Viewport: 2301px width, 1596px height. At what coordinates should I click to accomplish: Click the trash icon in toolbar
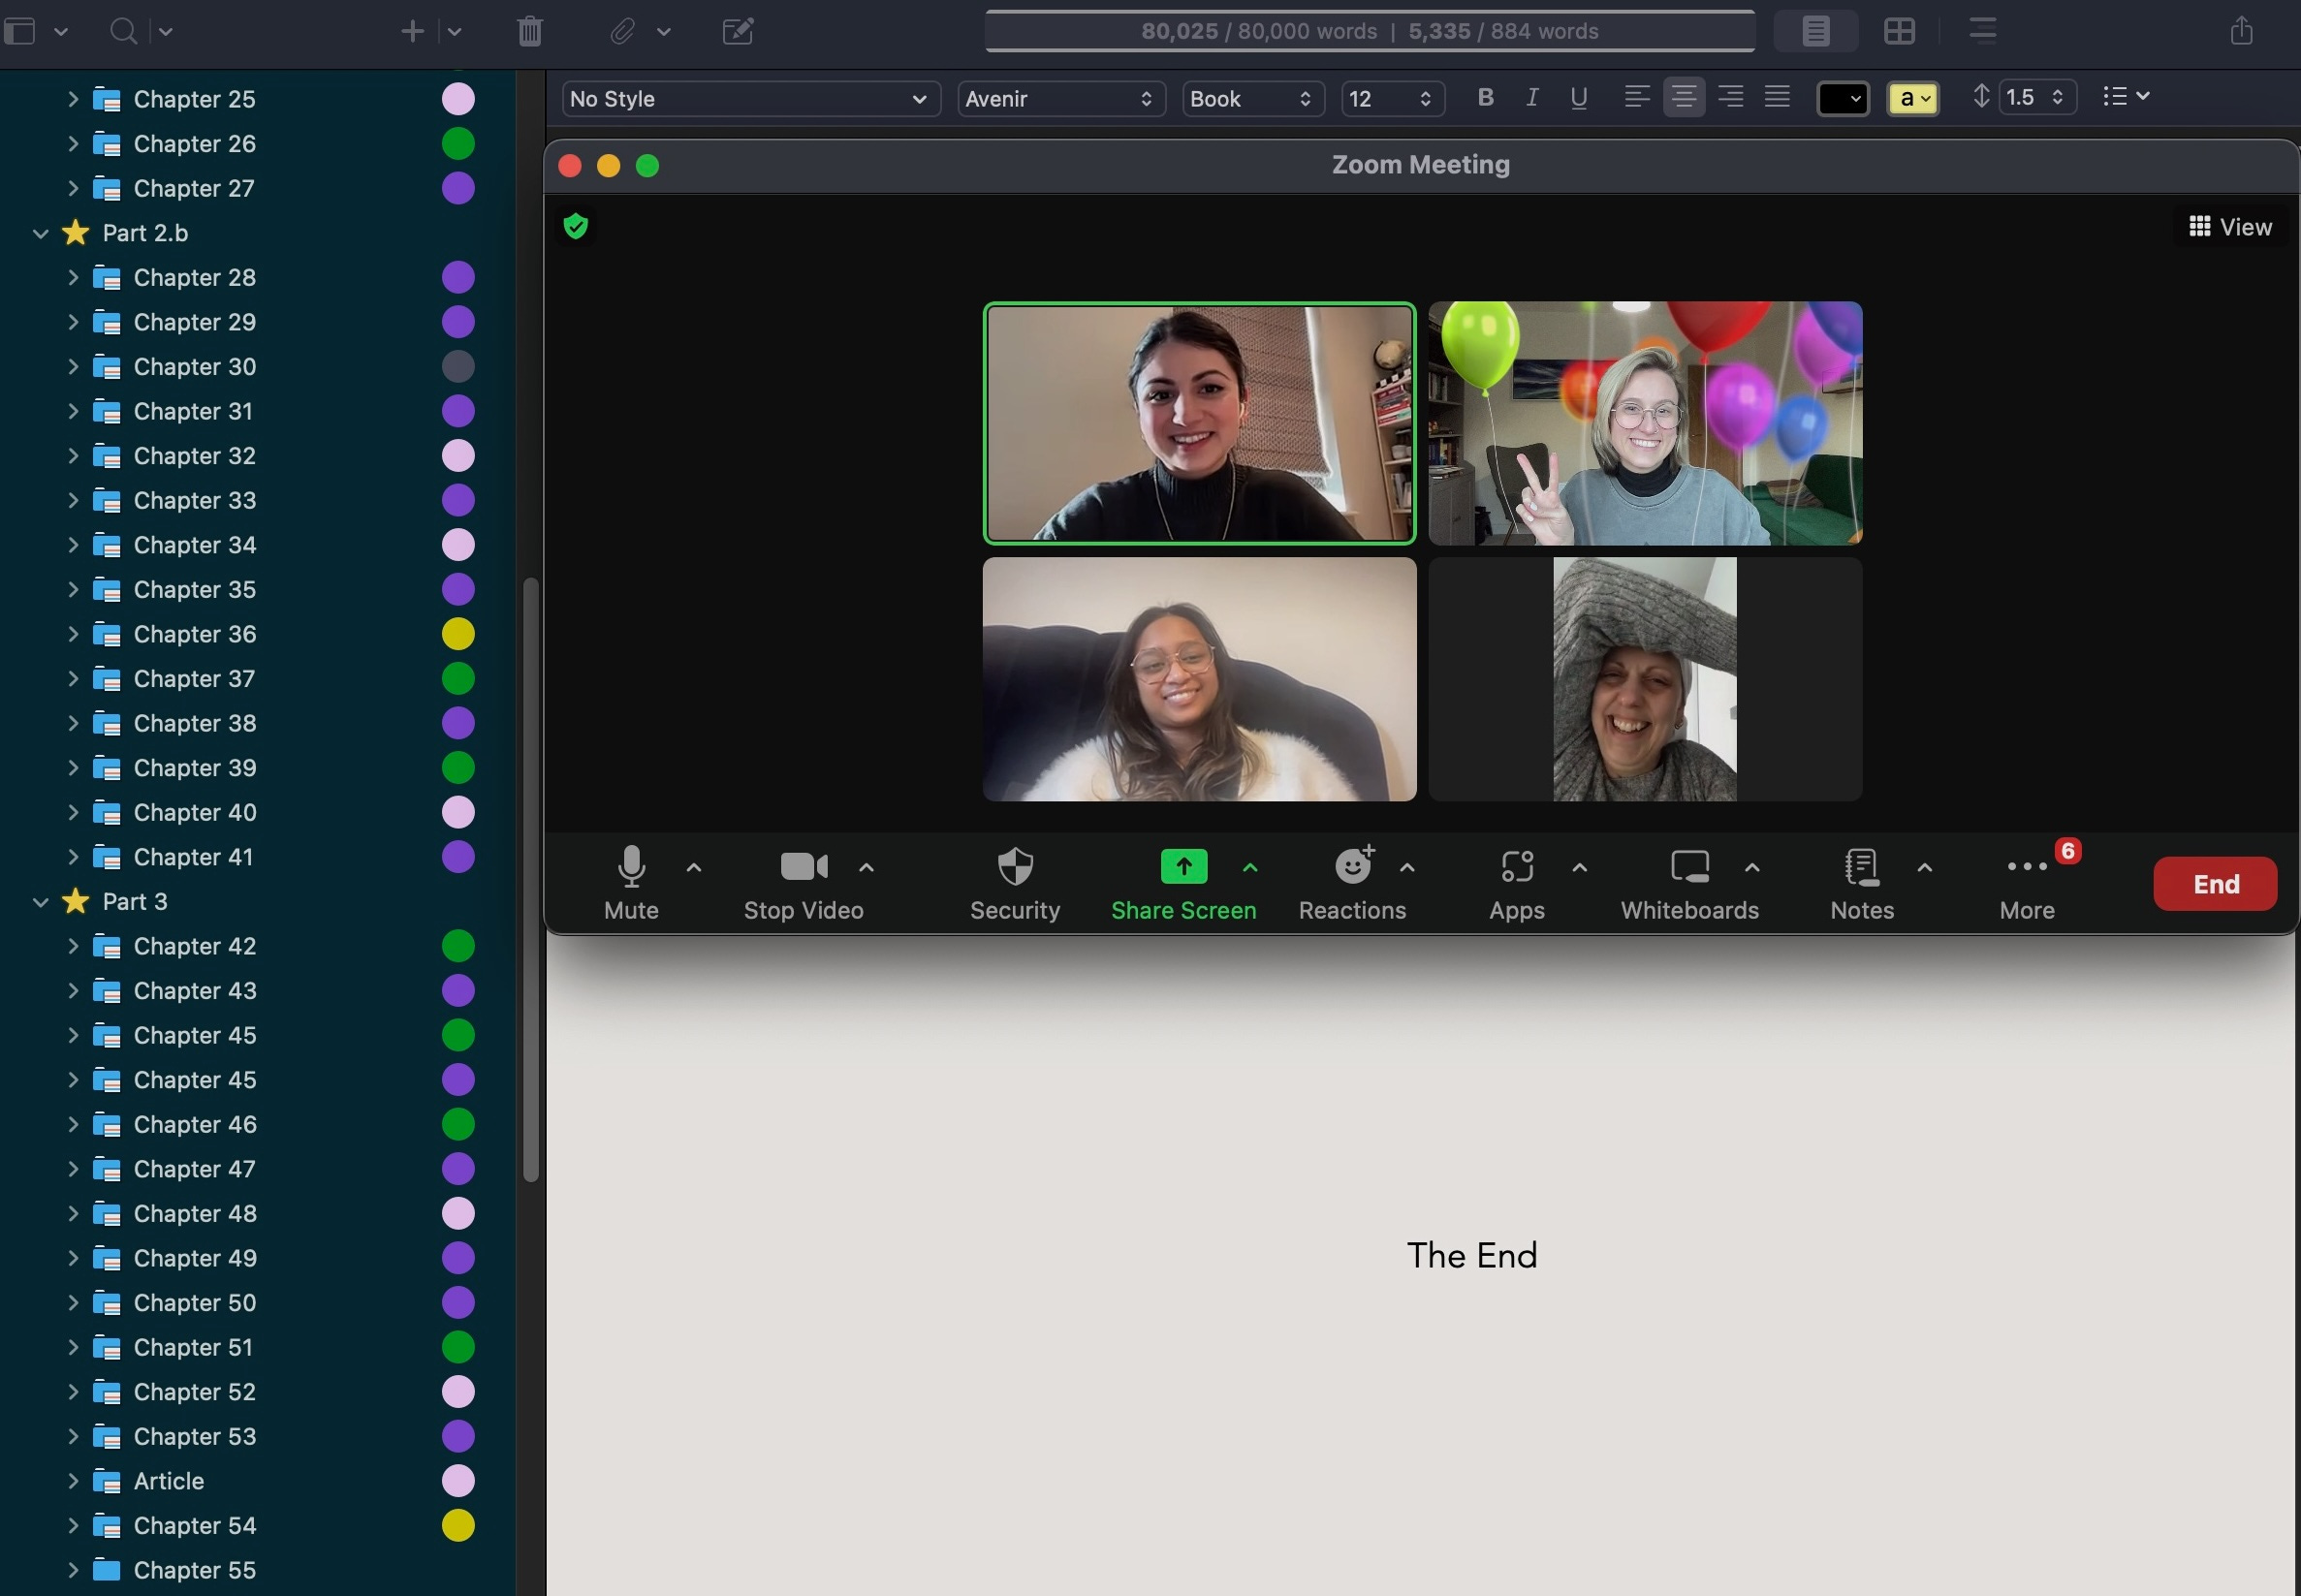[x=530, y=31]
